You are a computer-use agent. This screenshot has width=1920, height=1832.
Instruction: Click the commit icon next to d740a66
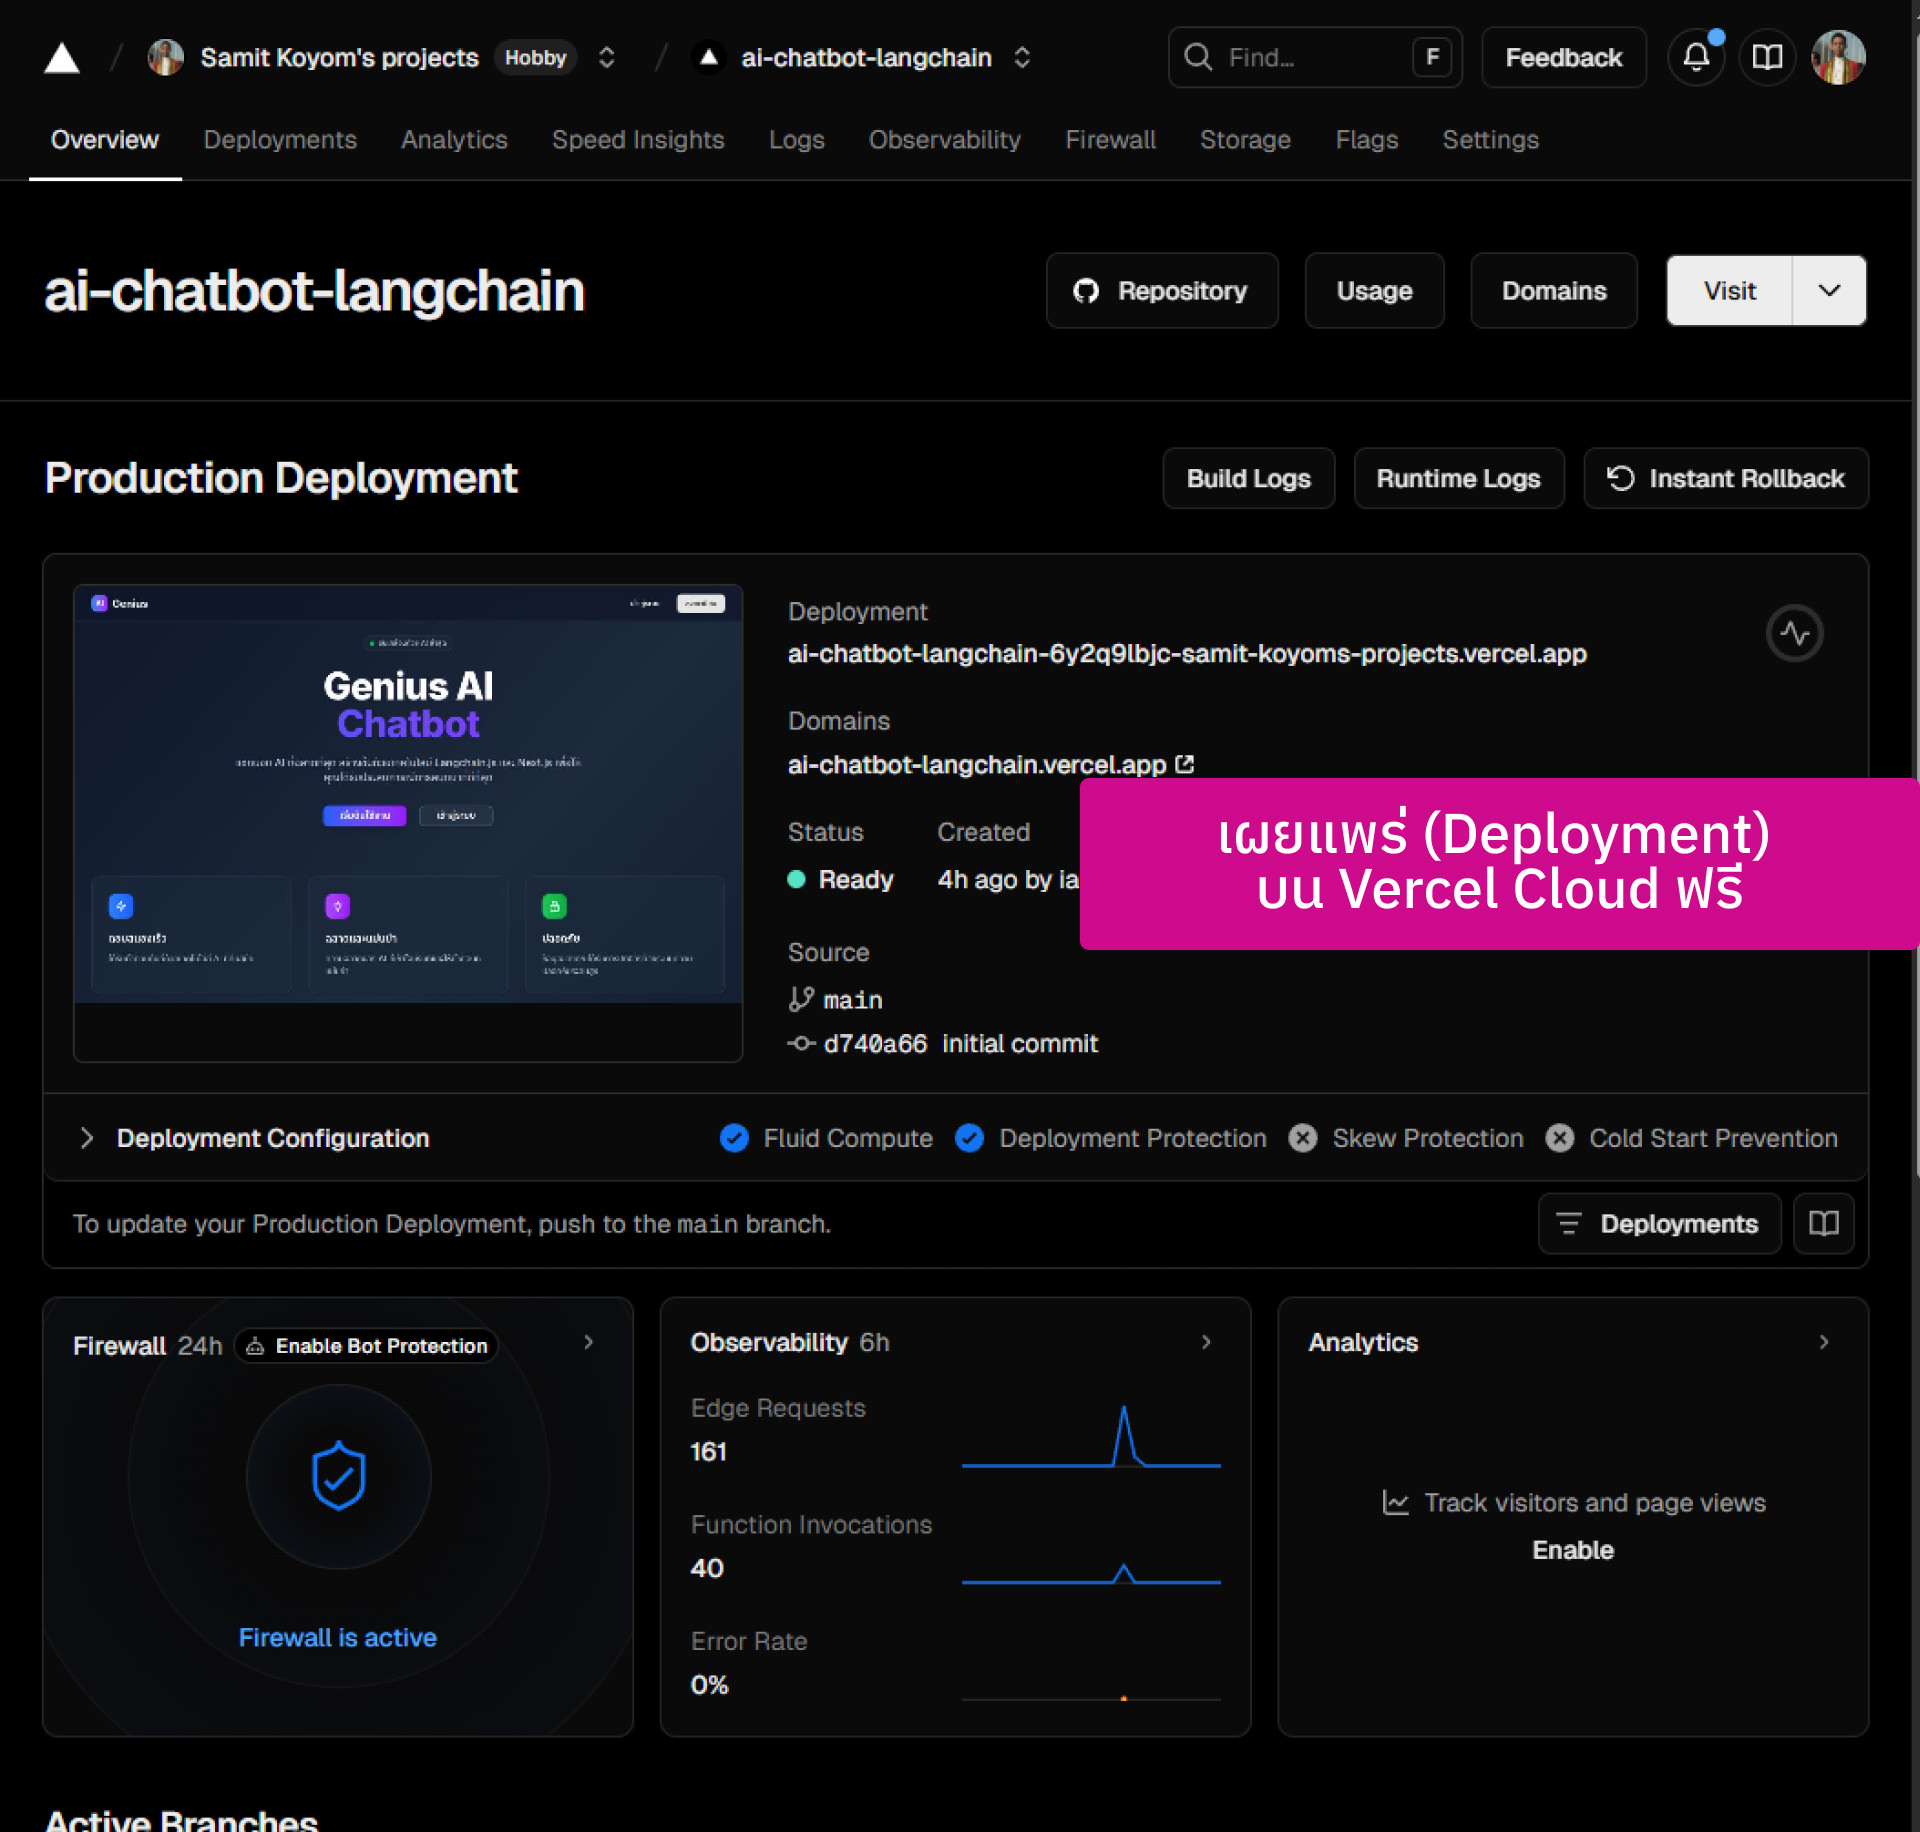click(x=801, y=1043)
